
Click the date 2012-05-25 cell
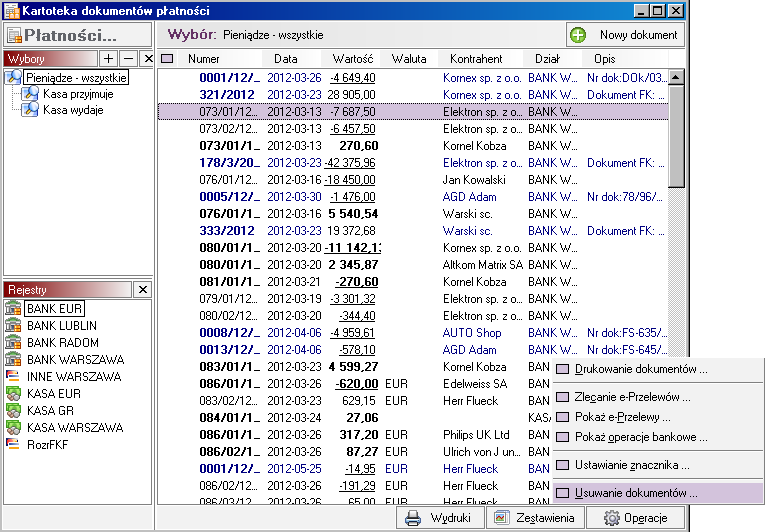[x=294, y=469]
